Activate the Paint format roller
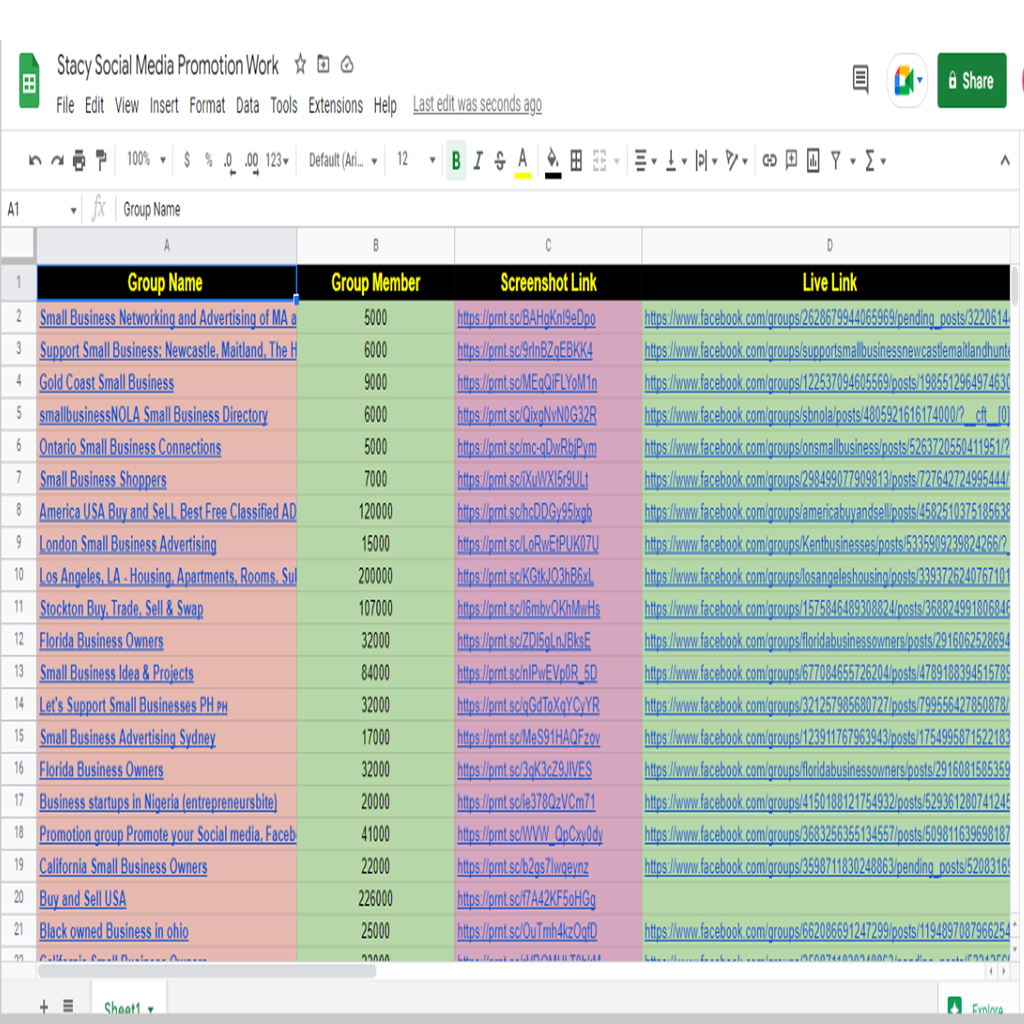This screenshot has height=1024, width=1024. pos(101,160)
